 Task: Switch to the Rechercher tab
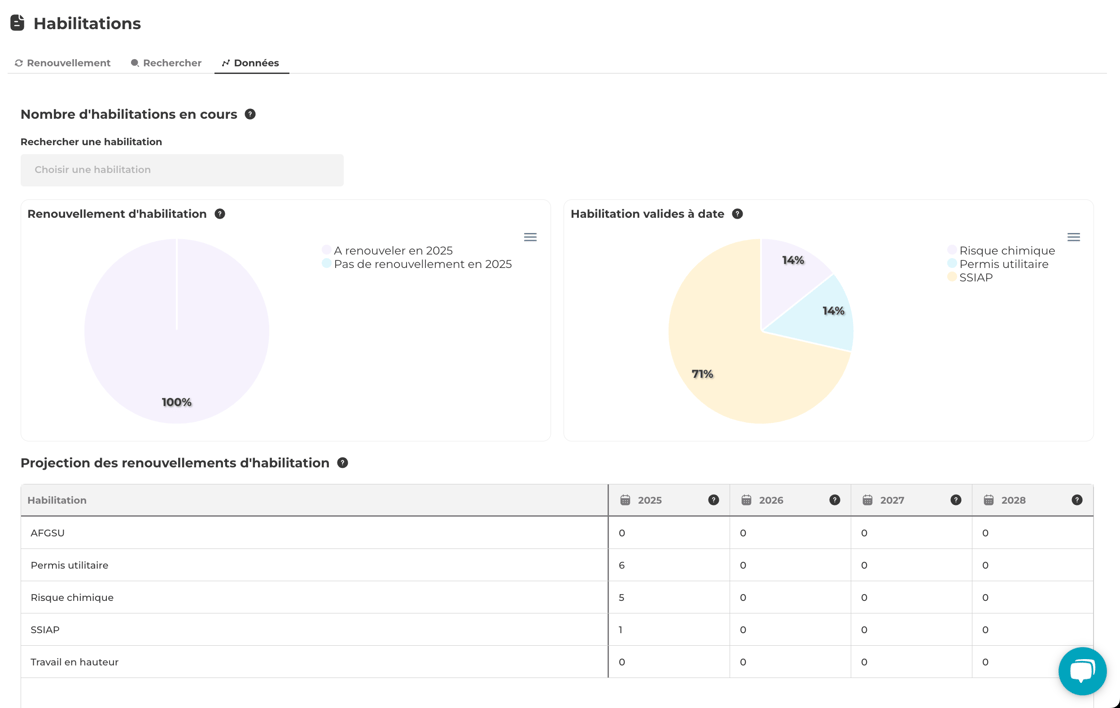166,63
